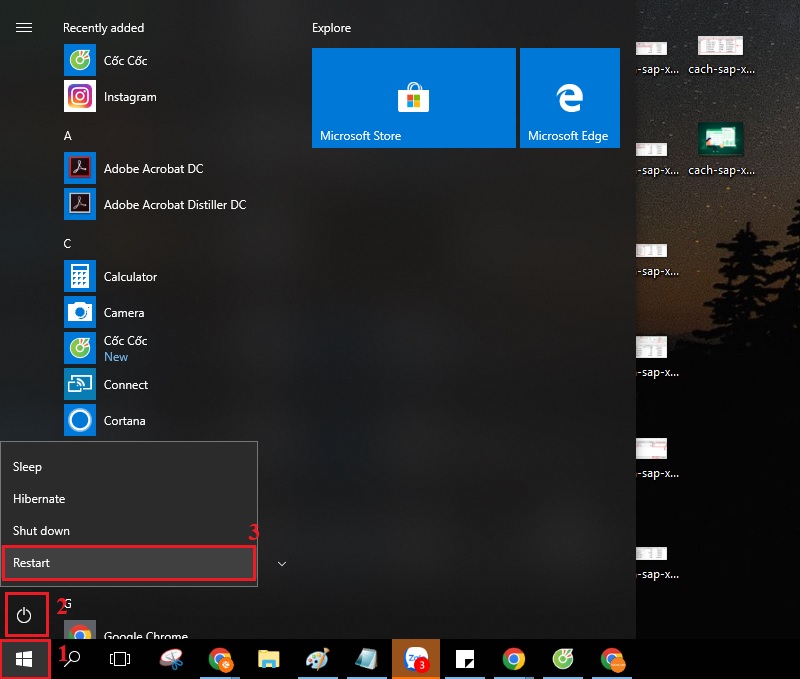Launch the Camera app

tap(124, 313)
